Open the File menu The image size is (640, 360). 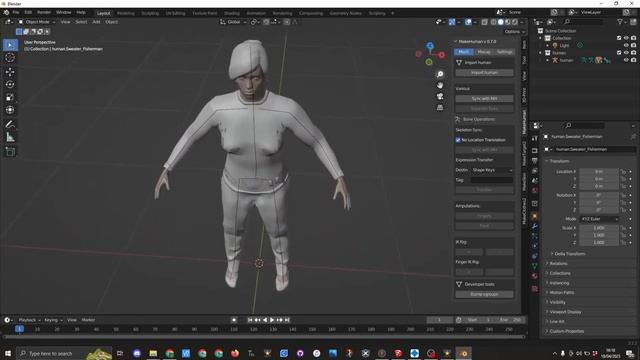point(16,13)
